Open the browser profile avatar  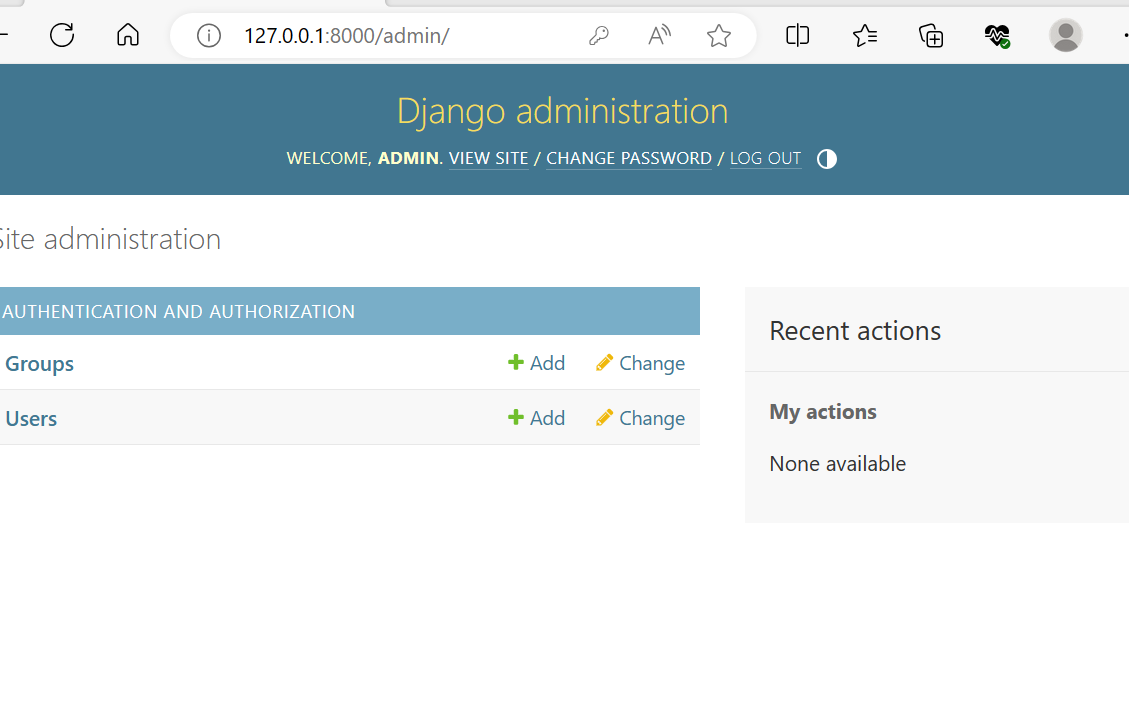[x=1065, y=36]
